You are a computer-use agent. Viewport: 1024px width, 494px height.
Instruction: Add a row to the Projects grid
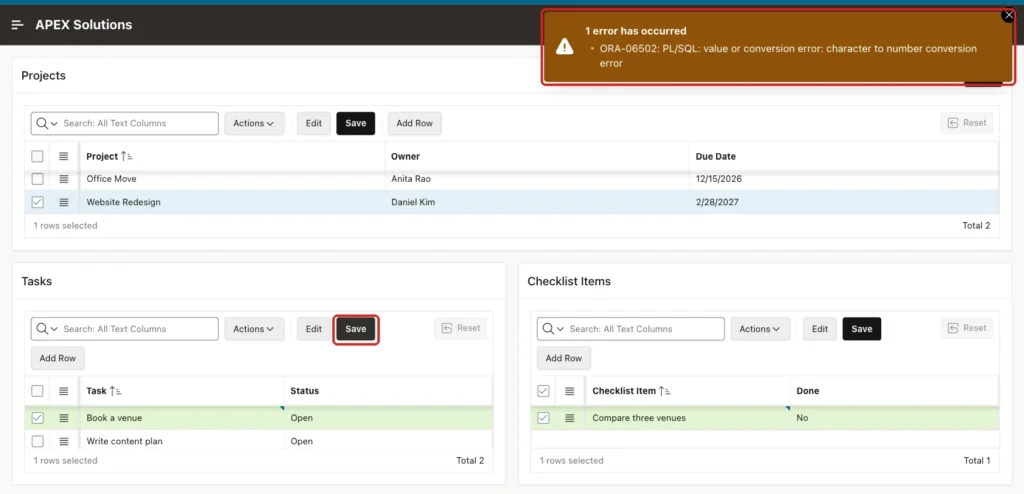415,124
